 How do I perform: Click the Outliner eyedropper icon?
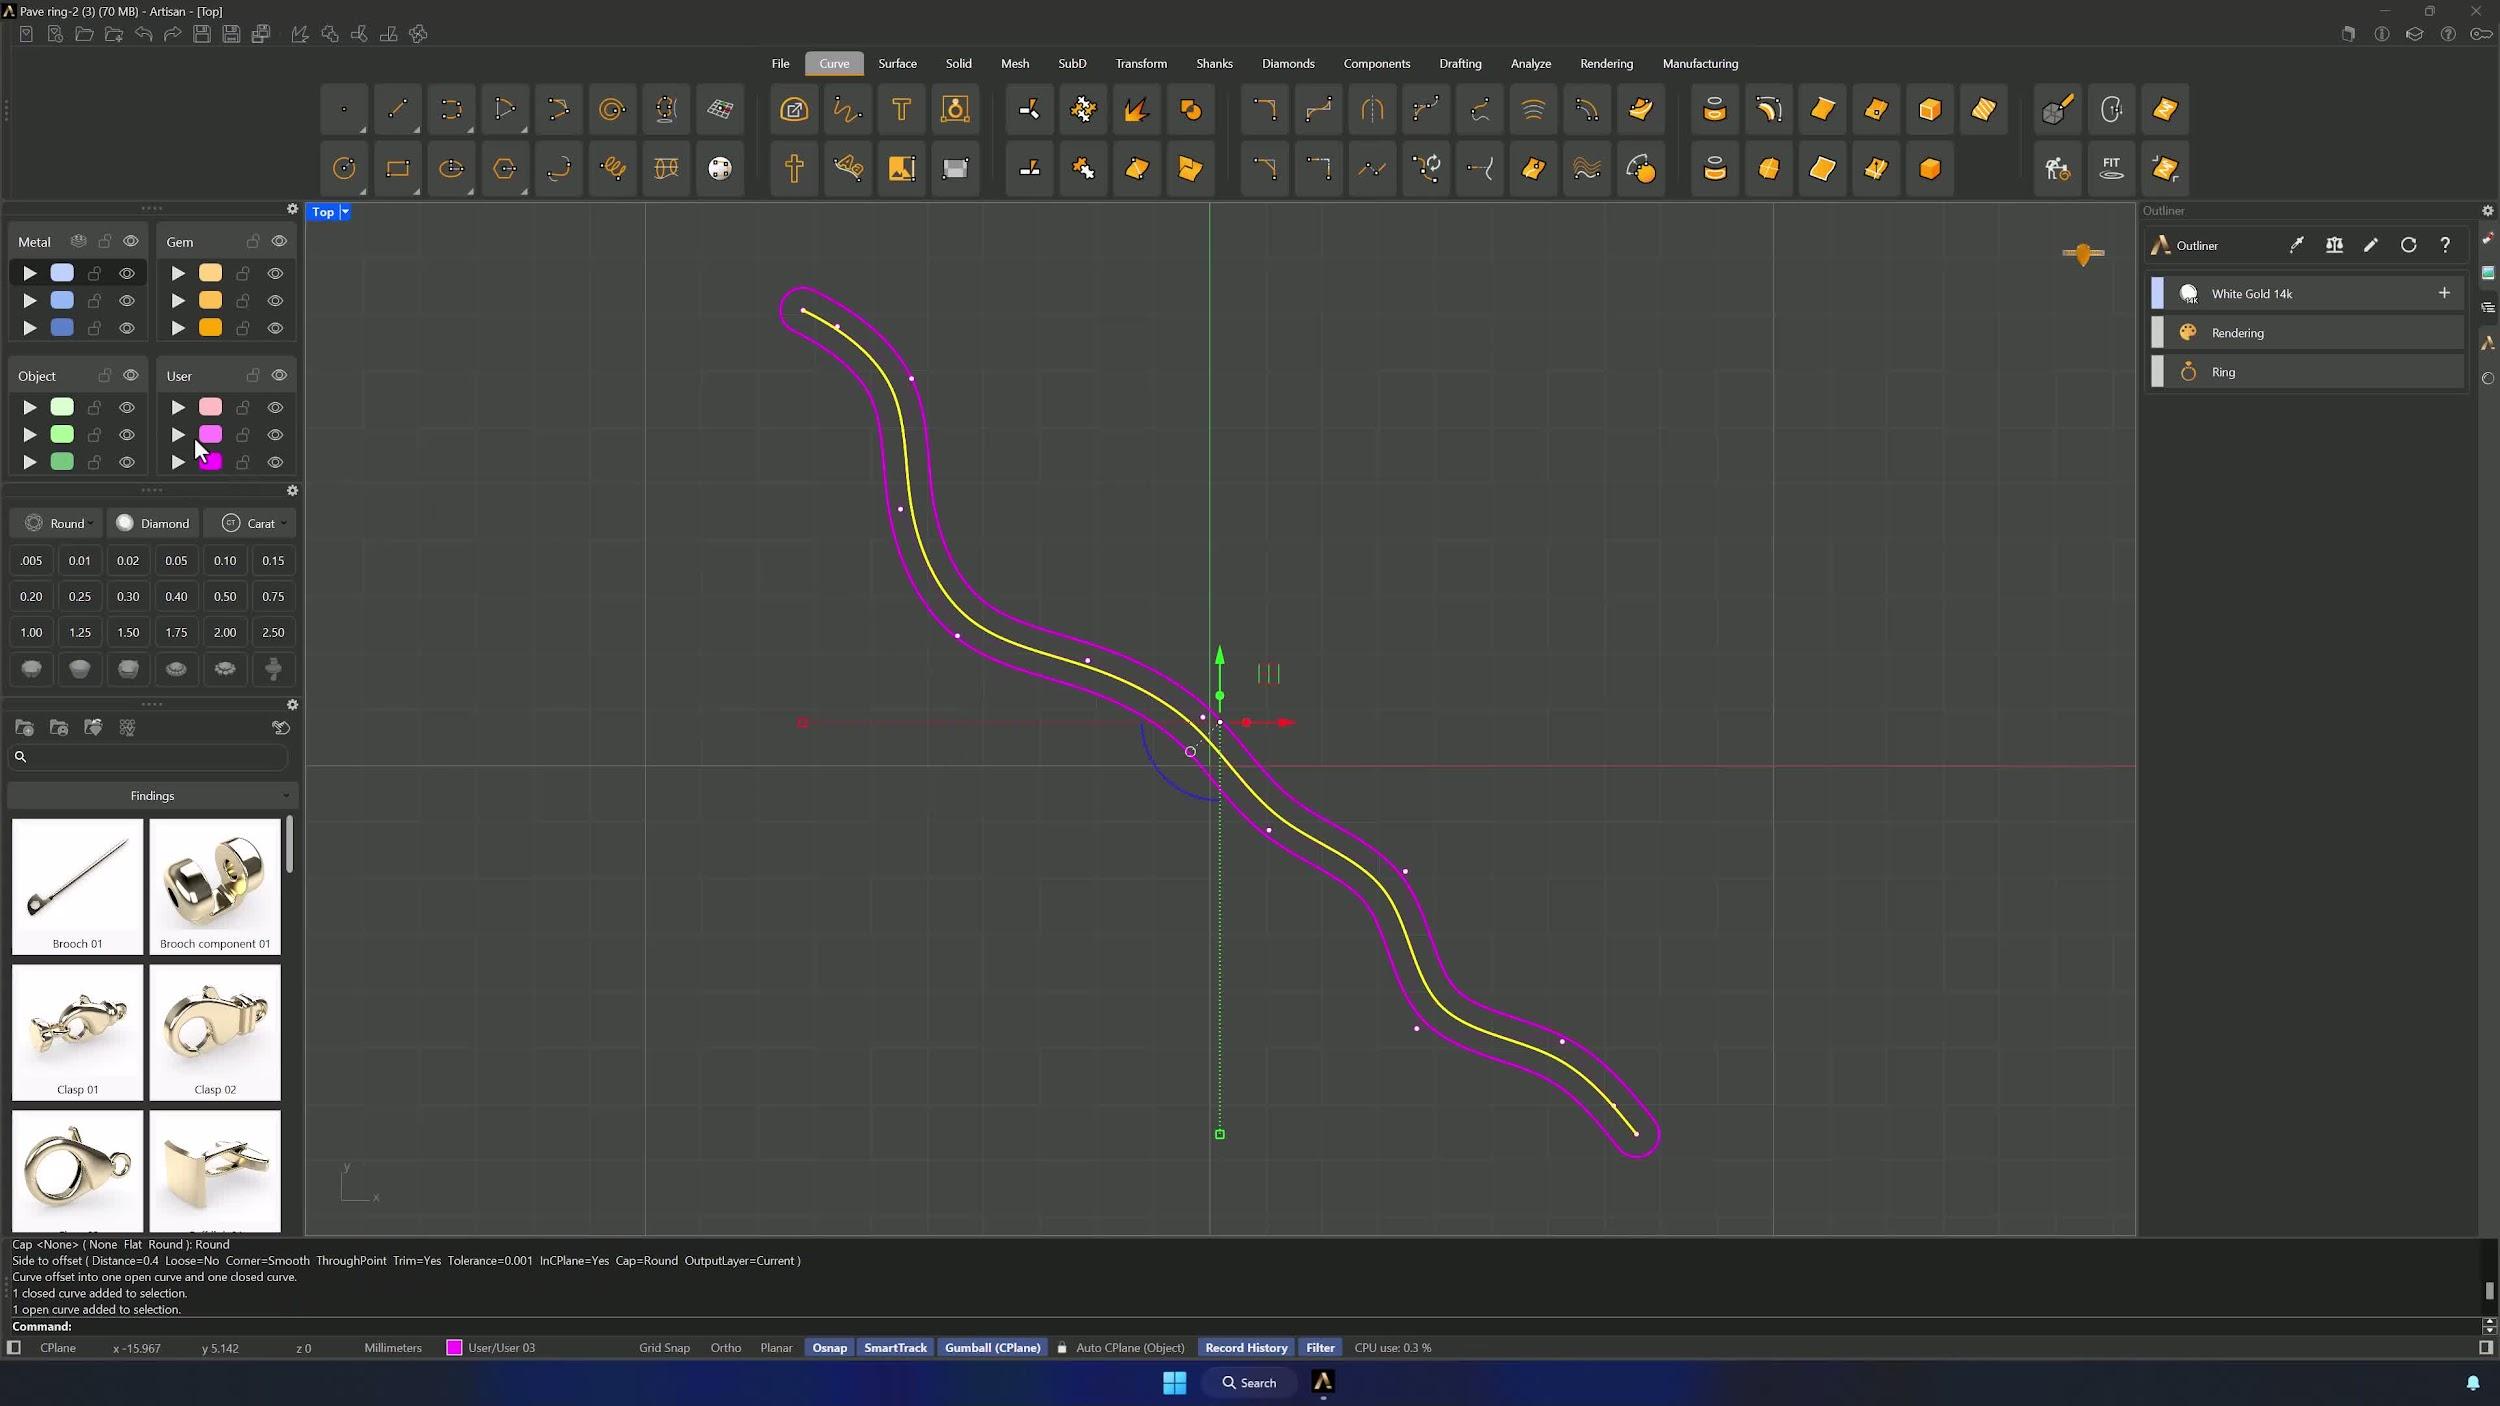click(x=2297, y=245)
